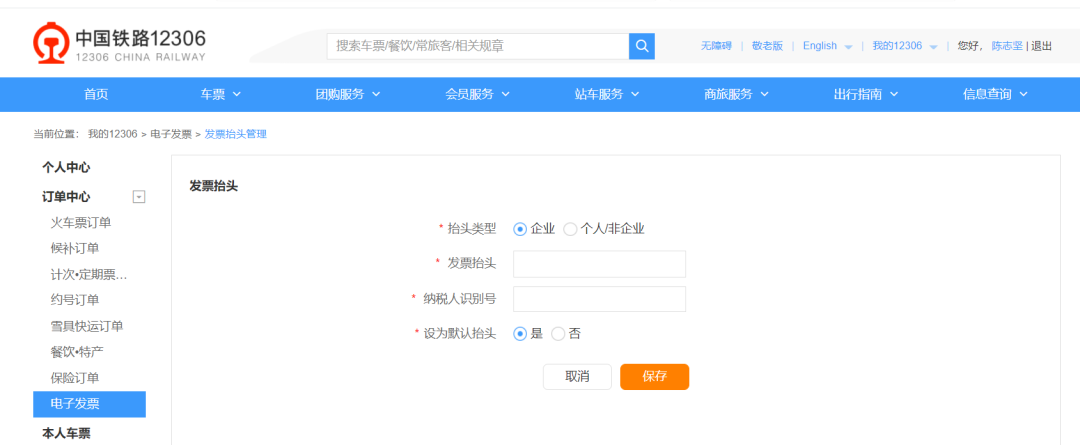Image resolution: width=1080 pixels, height=445 pixels.
Task: Choose 是 for default invoice title
Action: 520,334
